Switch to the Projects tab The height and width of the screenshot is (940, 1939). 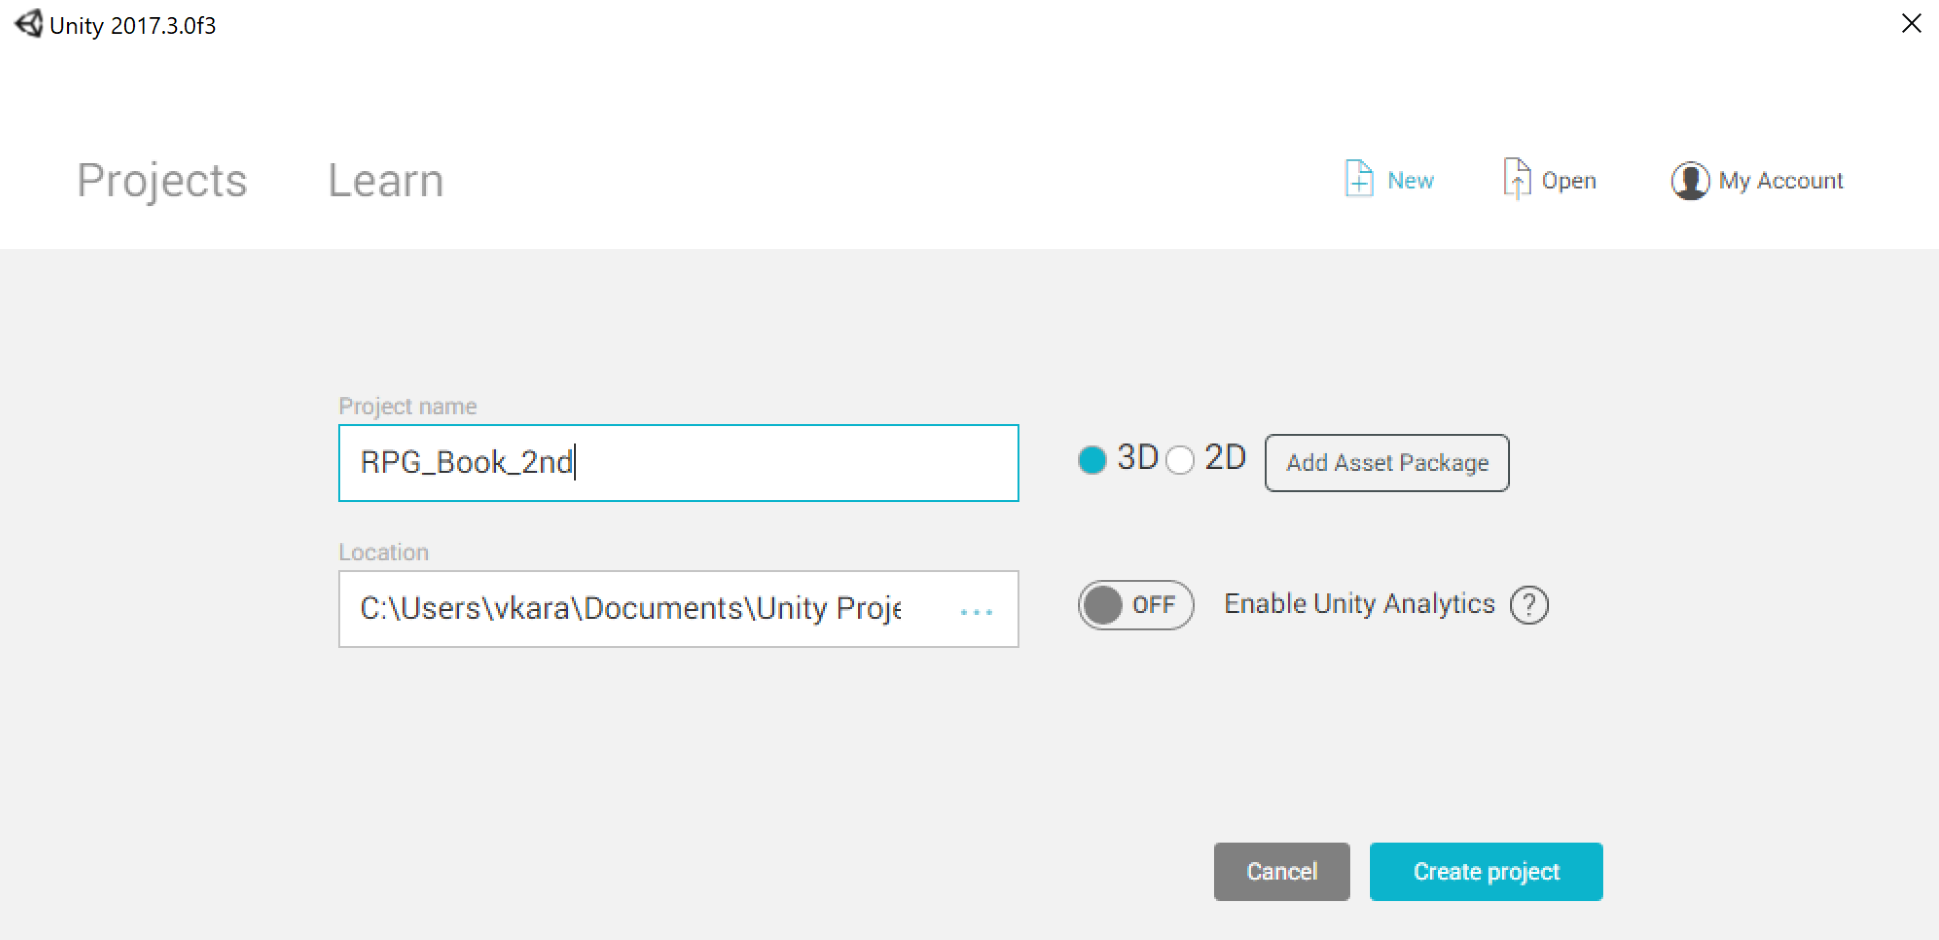(162, 181)
